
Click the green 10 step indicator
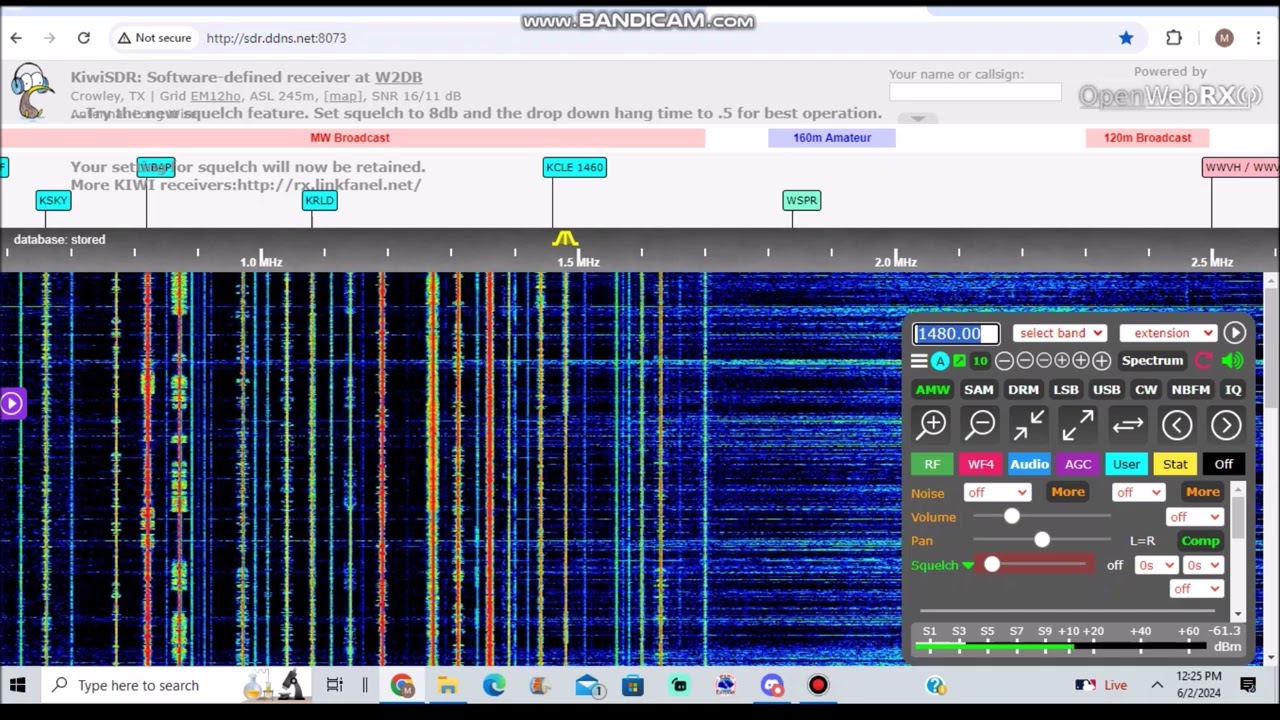[x=980, y=361]
